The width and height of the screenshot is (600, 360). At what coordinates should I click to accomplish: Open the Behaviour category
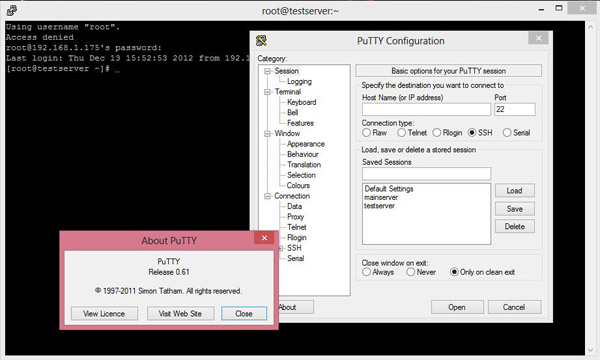pos(303,154)
